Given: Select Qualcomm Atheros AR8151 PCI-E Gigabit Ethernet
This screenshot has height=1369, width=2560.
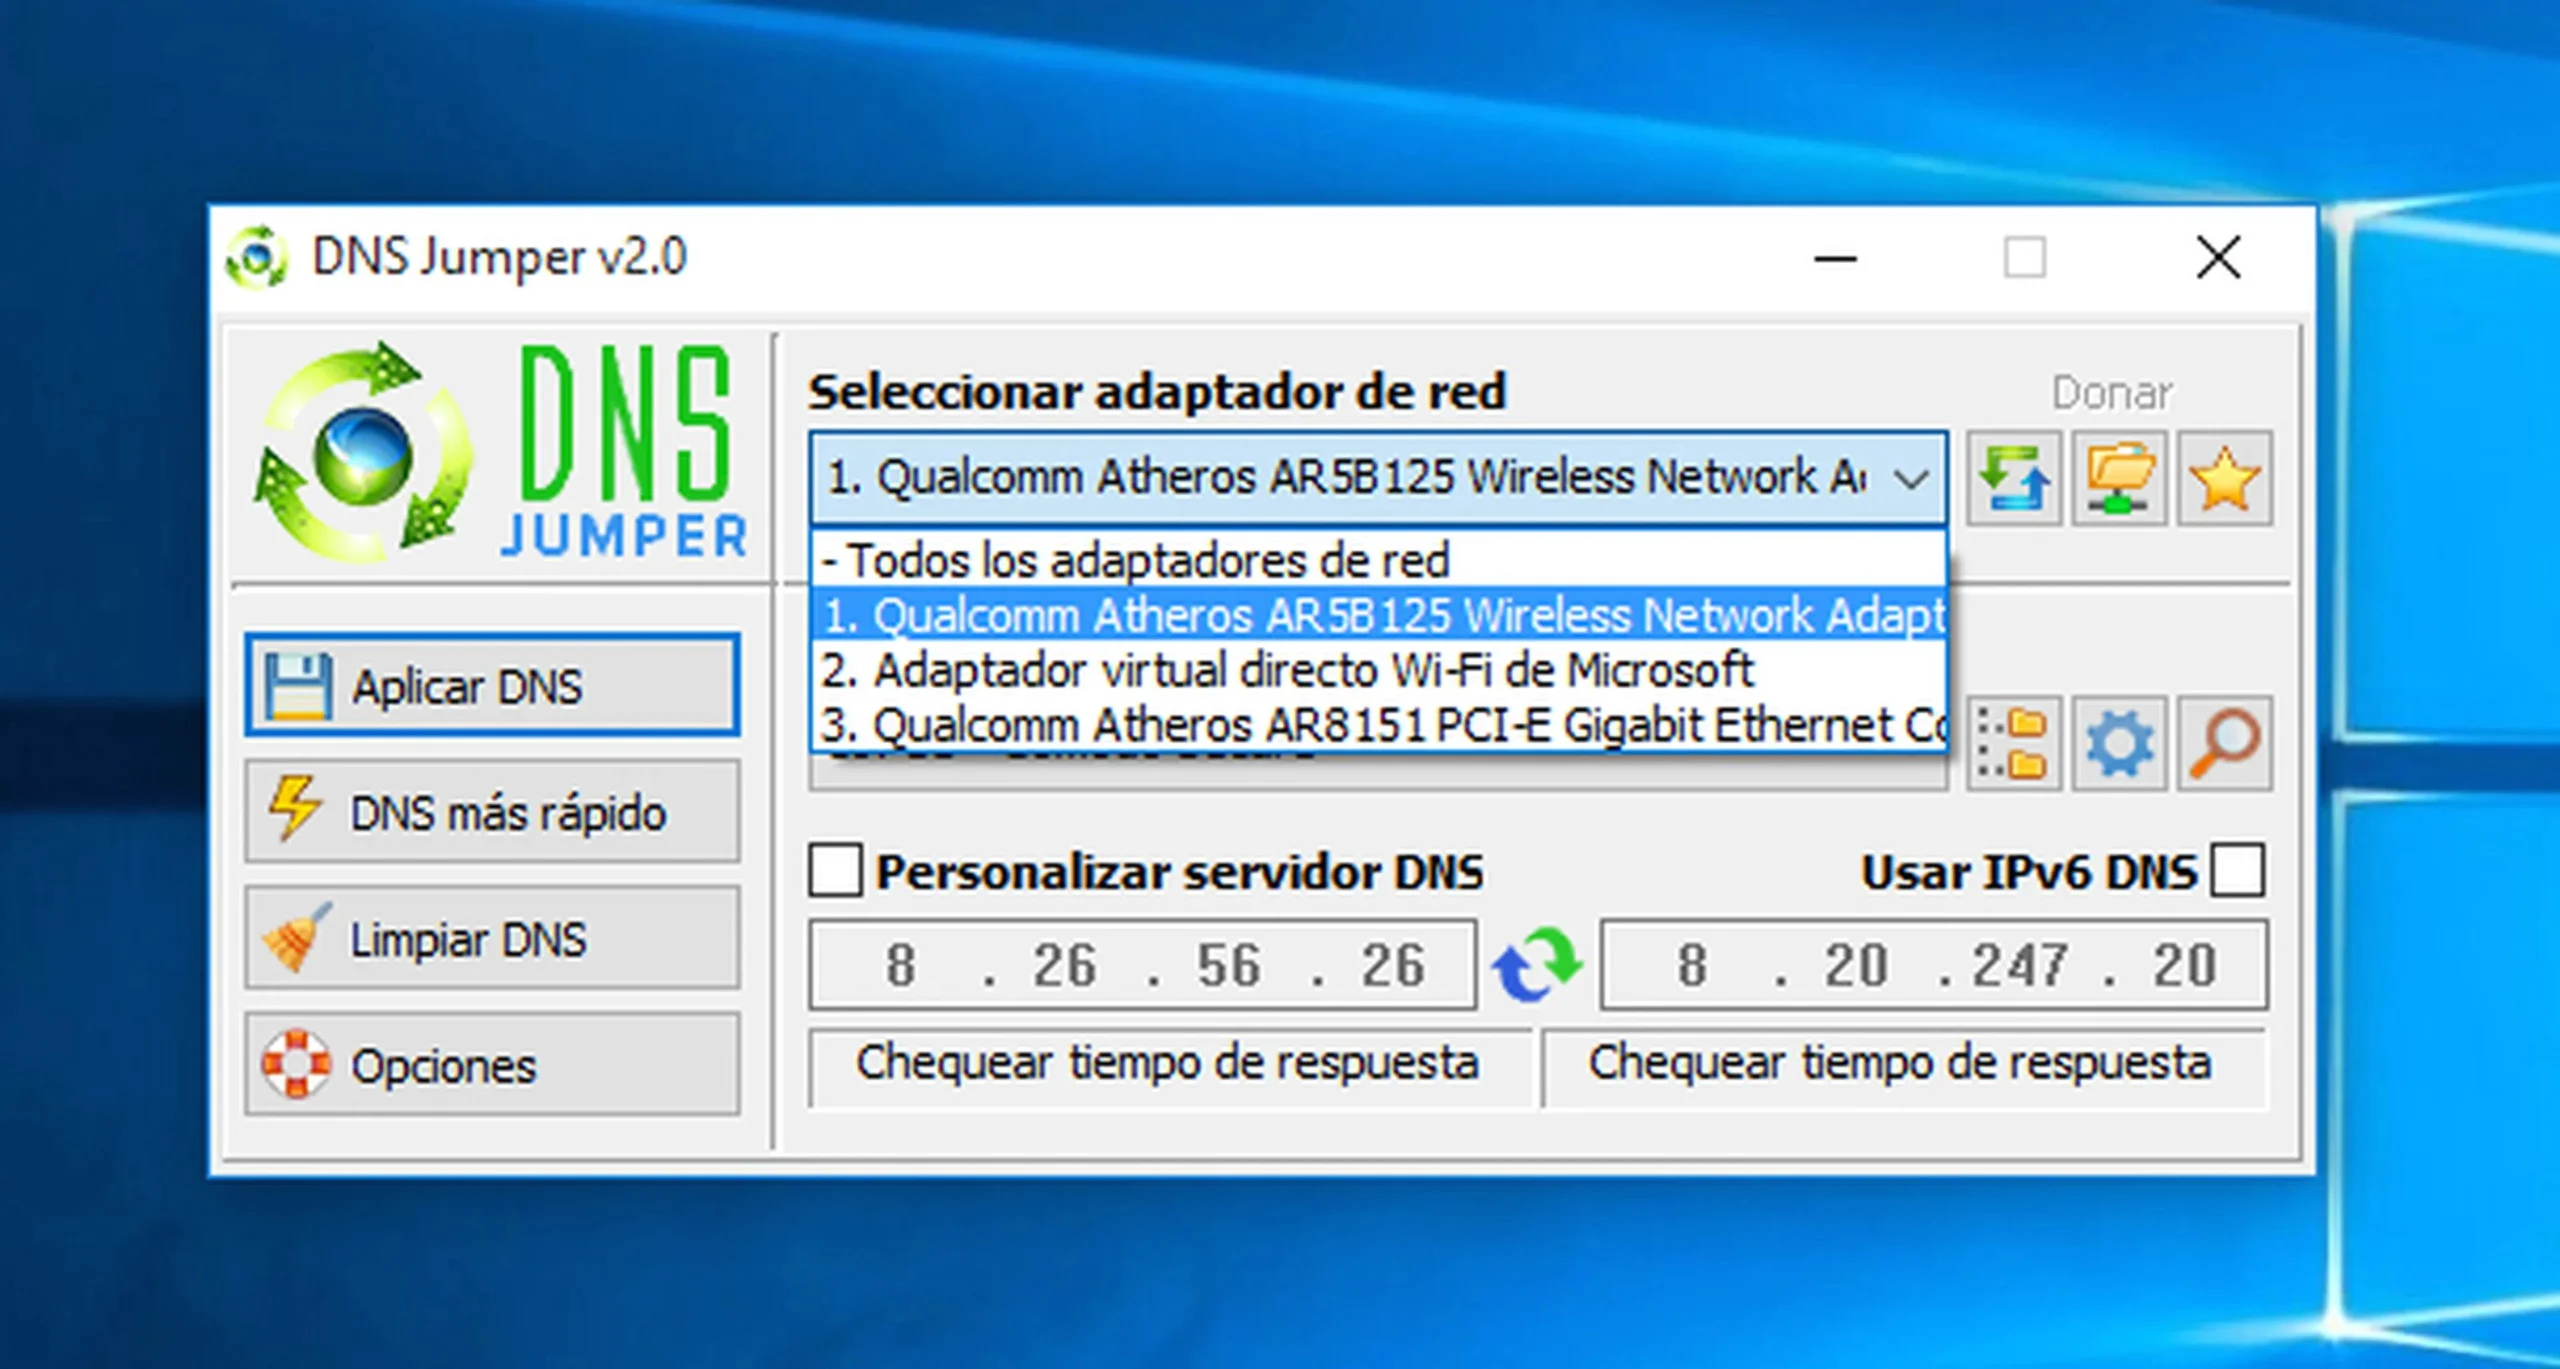Looking at the screenshot, I should tap(1380, 724).
